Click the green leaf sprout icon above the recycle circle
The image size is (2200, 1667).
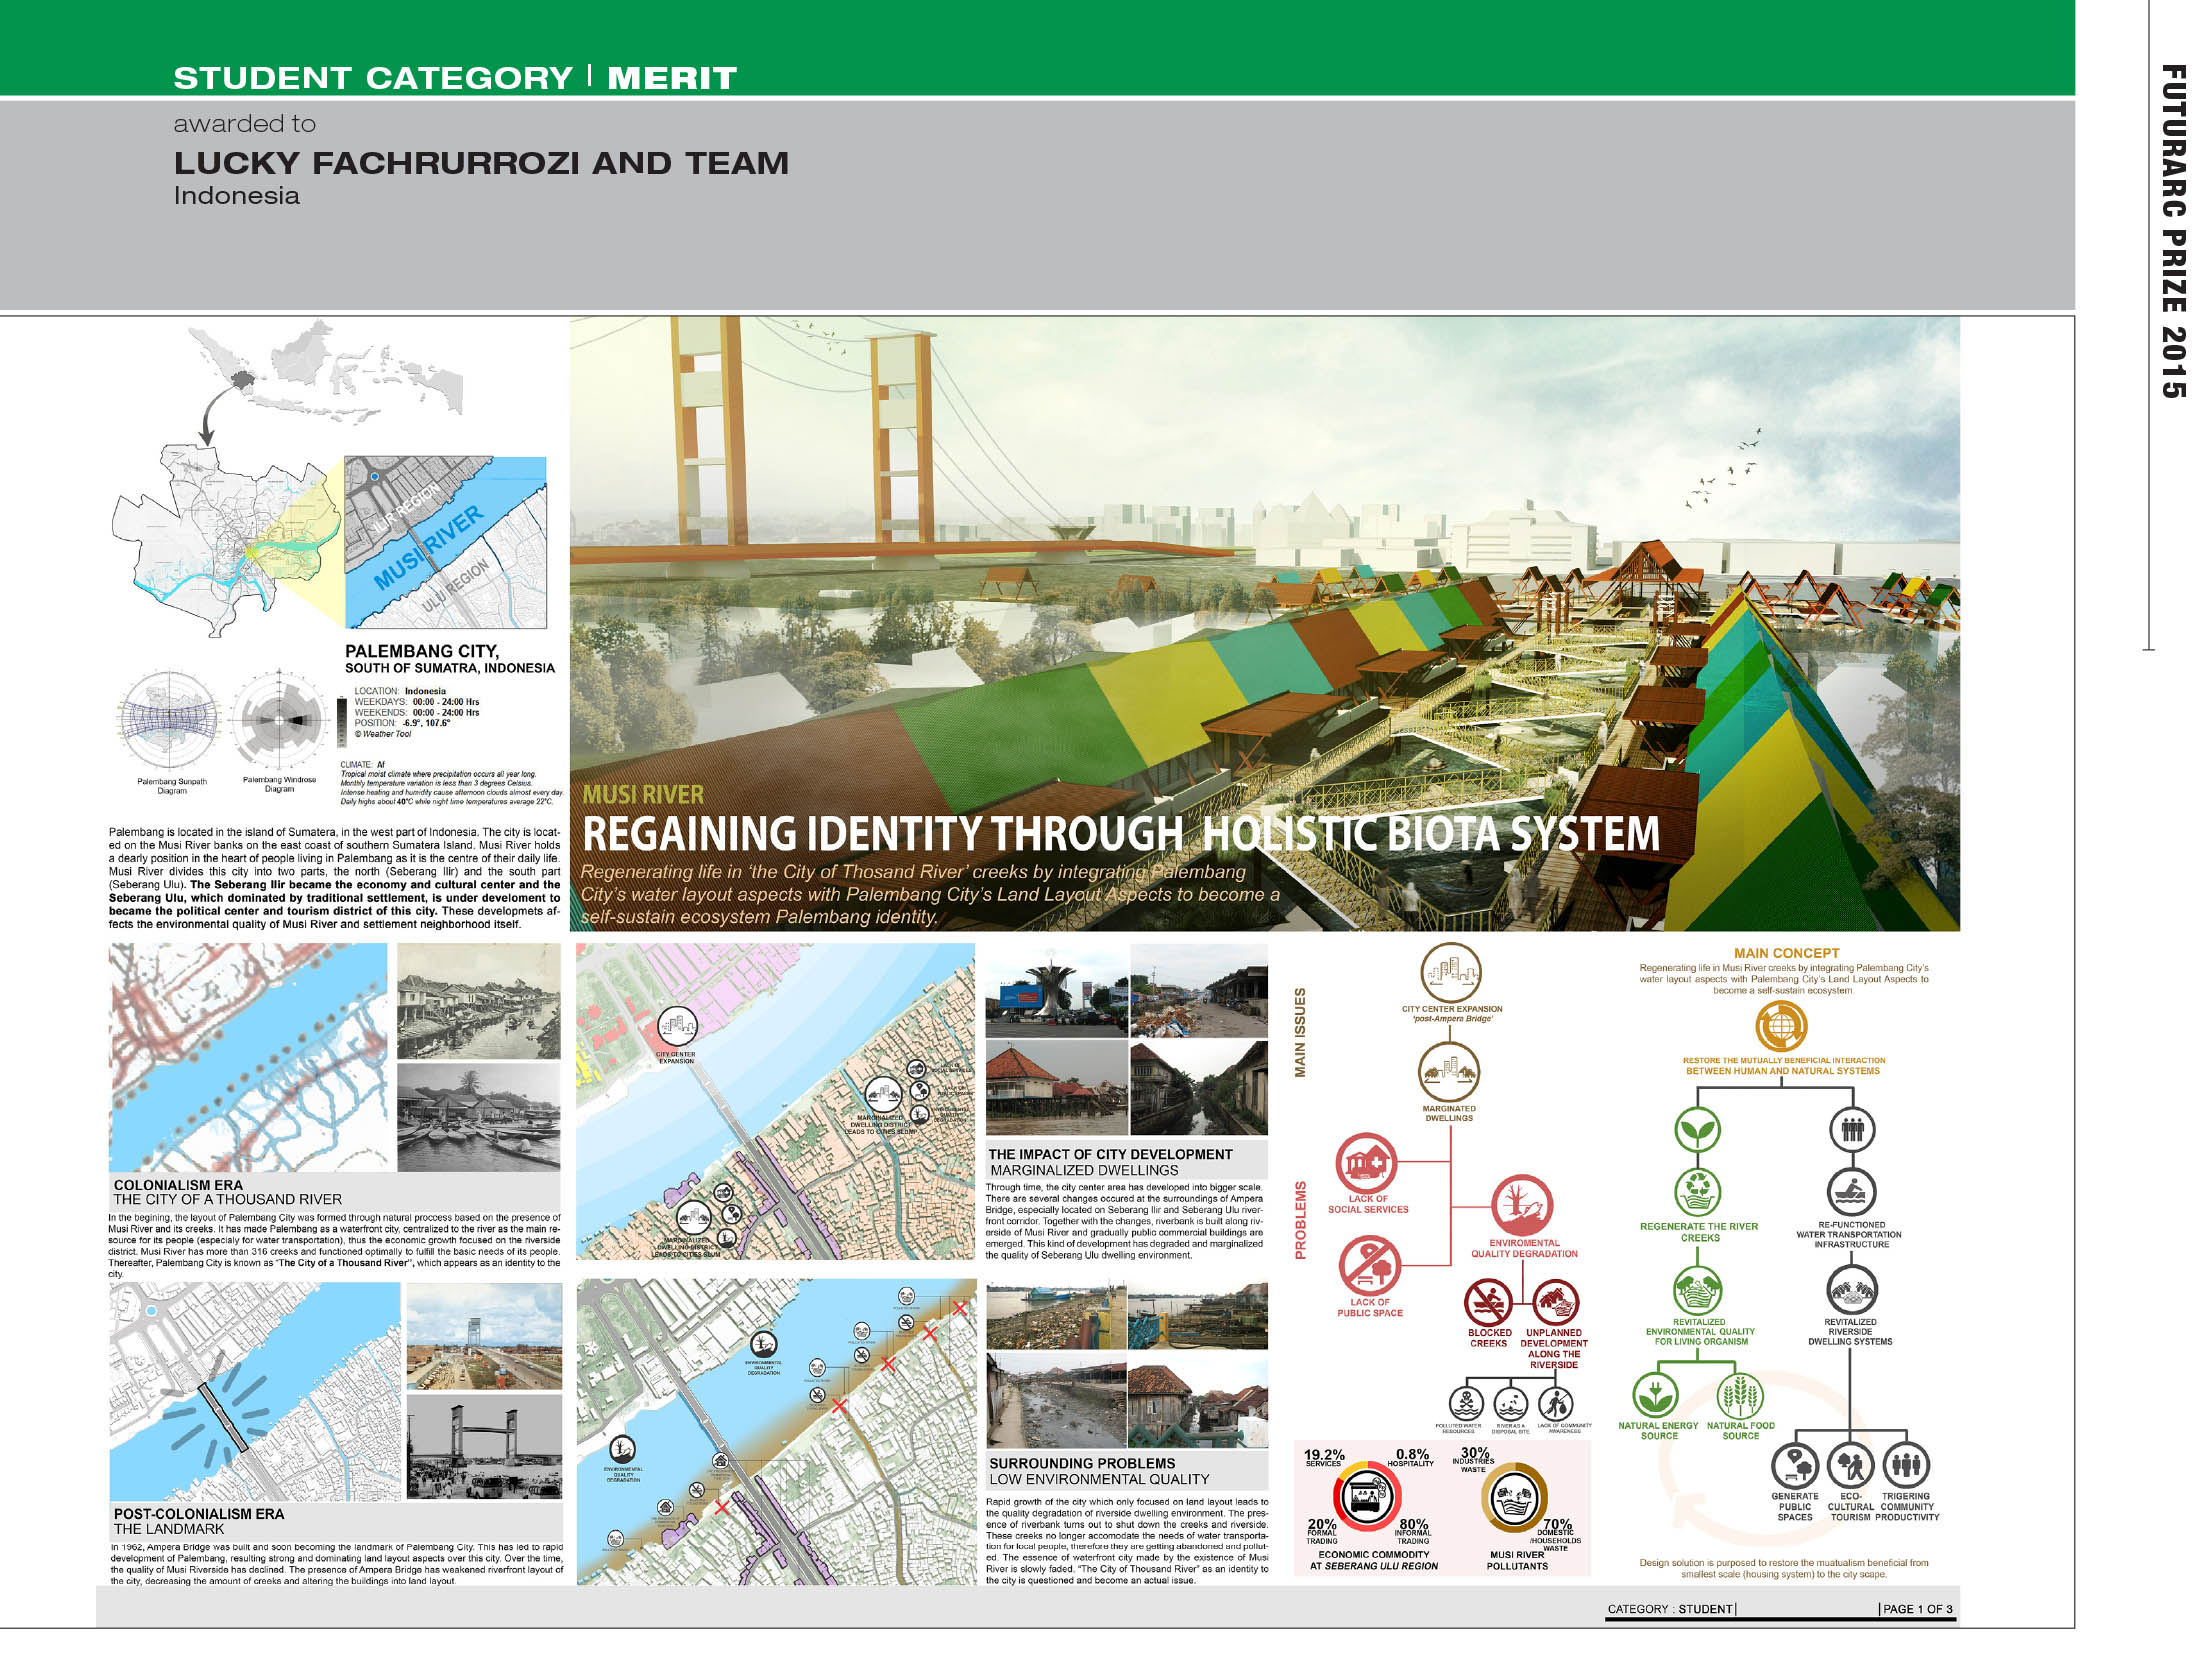tap(1697, 1130)
